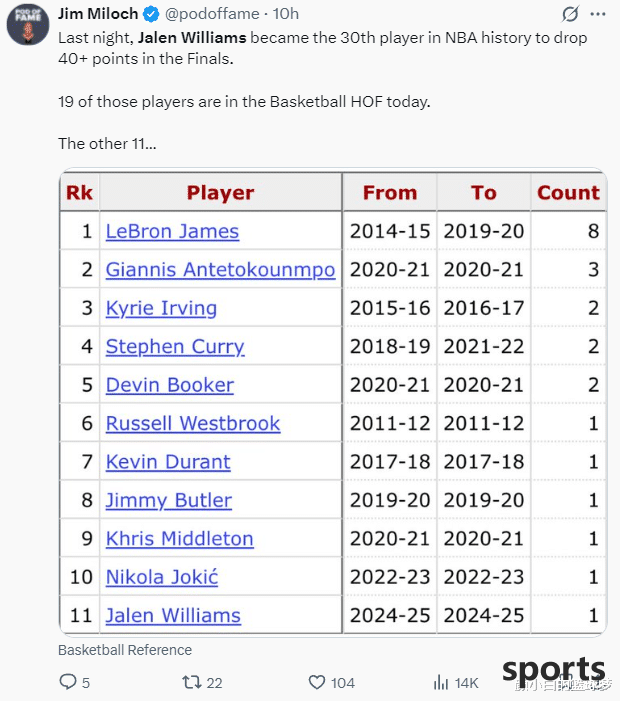The height and width of the screenshot is (701, 620).
Task: Click the reply comment icon
Action: (x=67, y=682)
